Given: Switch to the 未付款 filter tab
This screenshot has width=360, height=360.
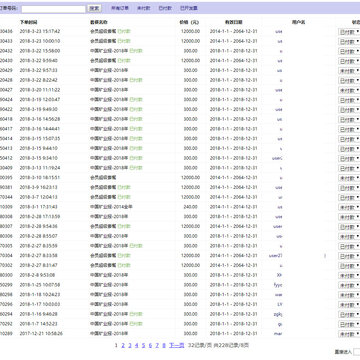Looking at the screenshot, I should pos(144,8).
